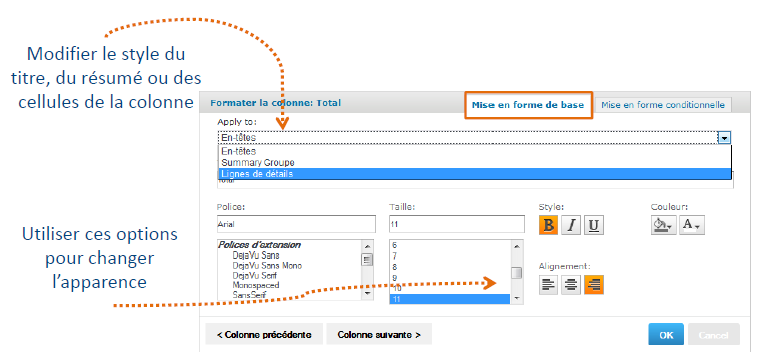Click size list scrollbar up arrow
The image size is (773, 363).
tap(516, 246)
